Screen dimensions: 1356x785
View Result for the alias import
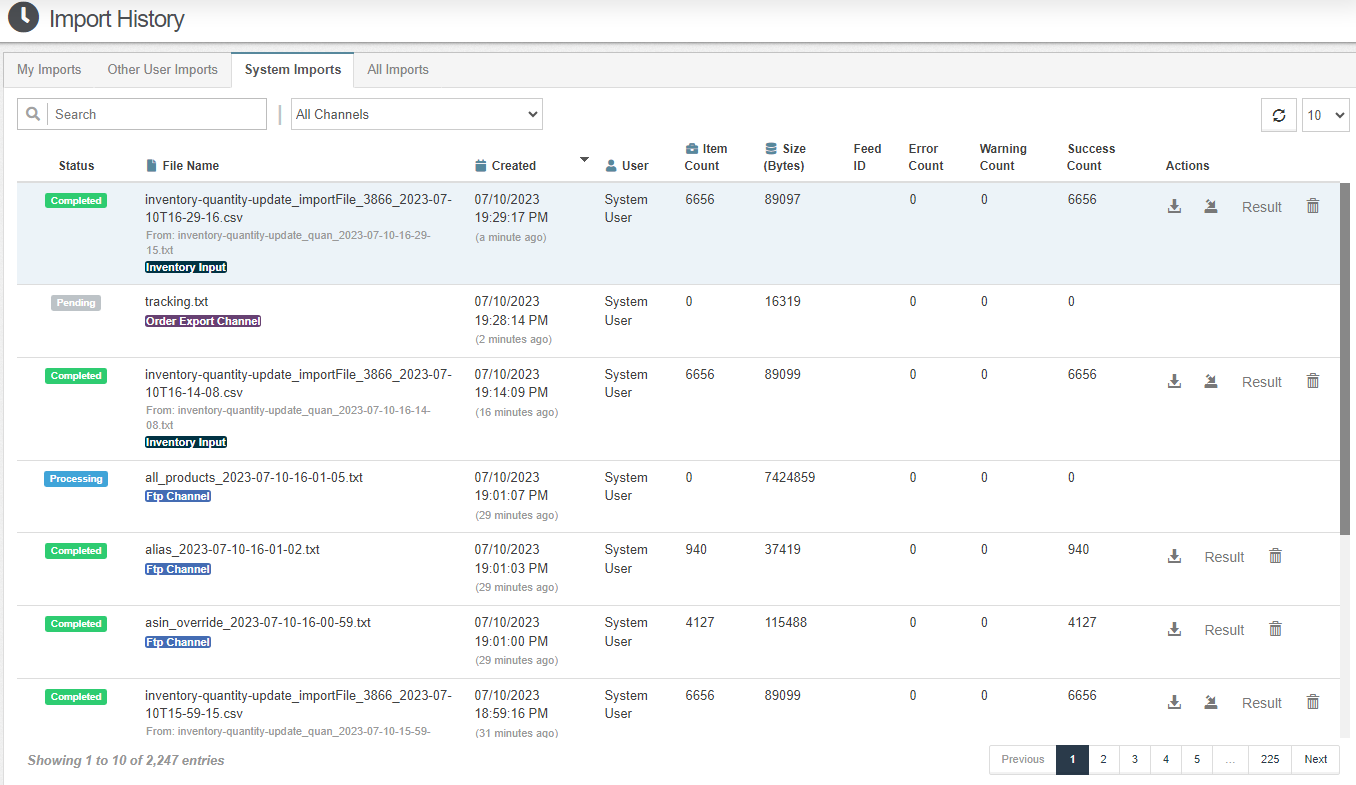[x=1224, y=557]
